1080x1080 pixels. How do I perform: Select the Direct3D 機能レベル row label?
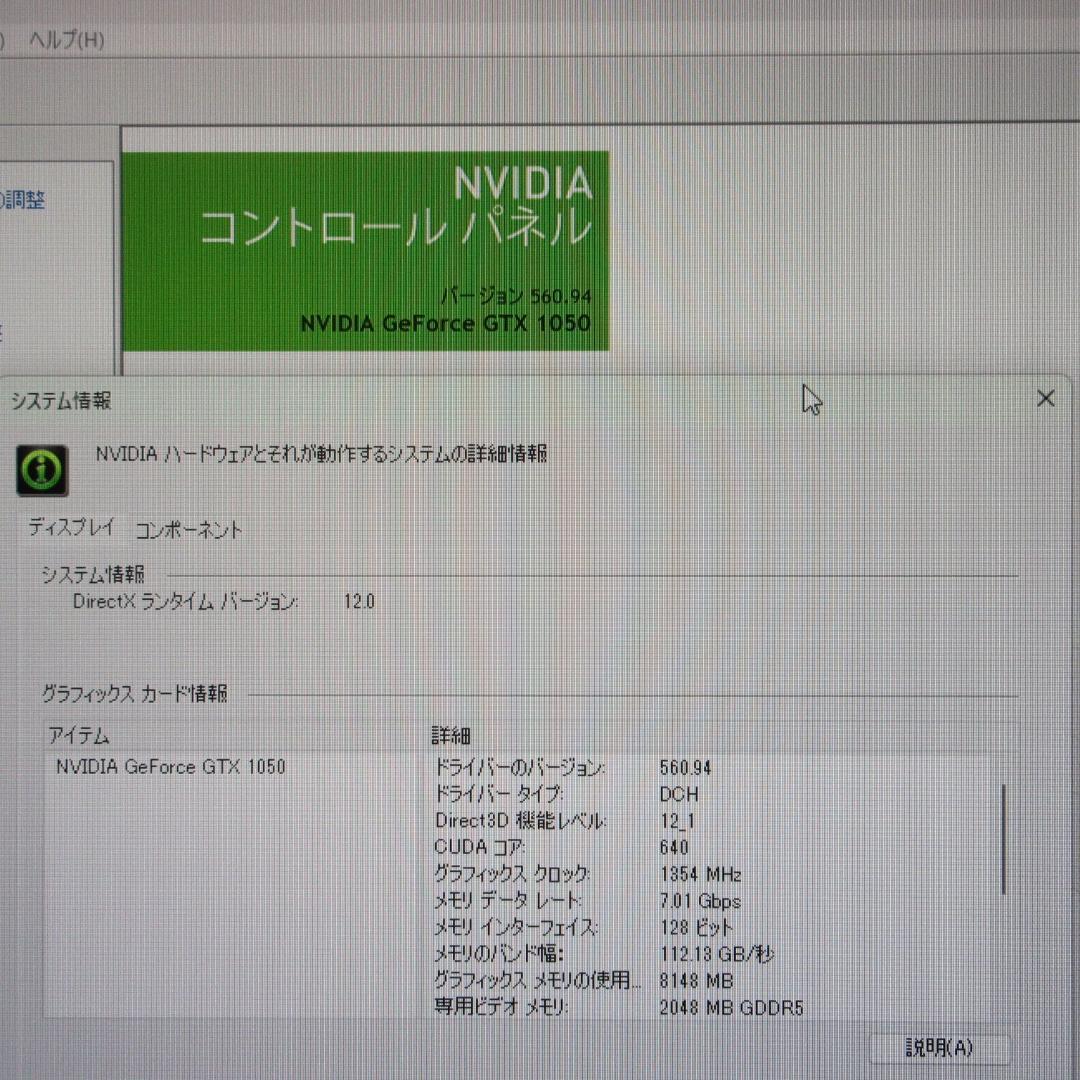[520, 820]
